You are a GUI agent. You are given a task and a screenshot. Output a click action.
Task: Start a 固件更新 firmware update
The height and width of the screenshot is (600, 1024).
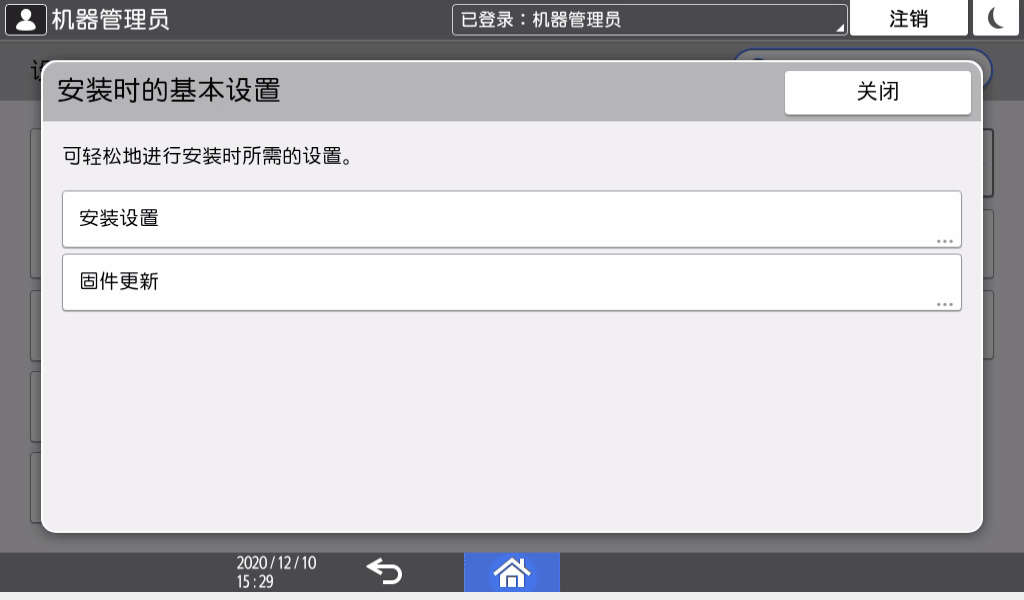(512, 282)
